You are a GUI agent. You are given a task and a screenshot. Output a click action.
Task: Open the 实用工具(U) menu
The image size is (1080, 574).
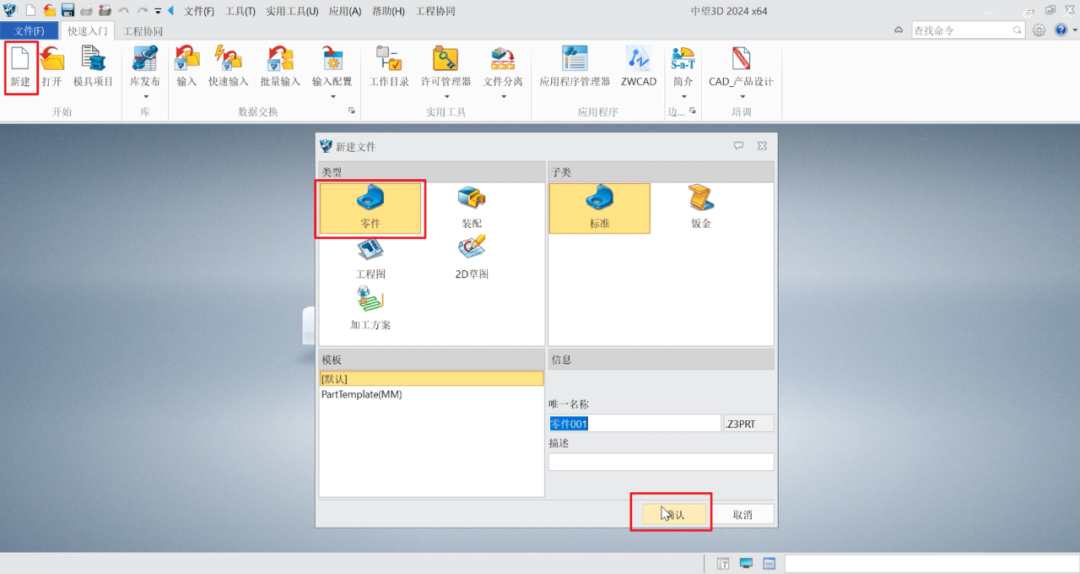(x=292, y=11)
